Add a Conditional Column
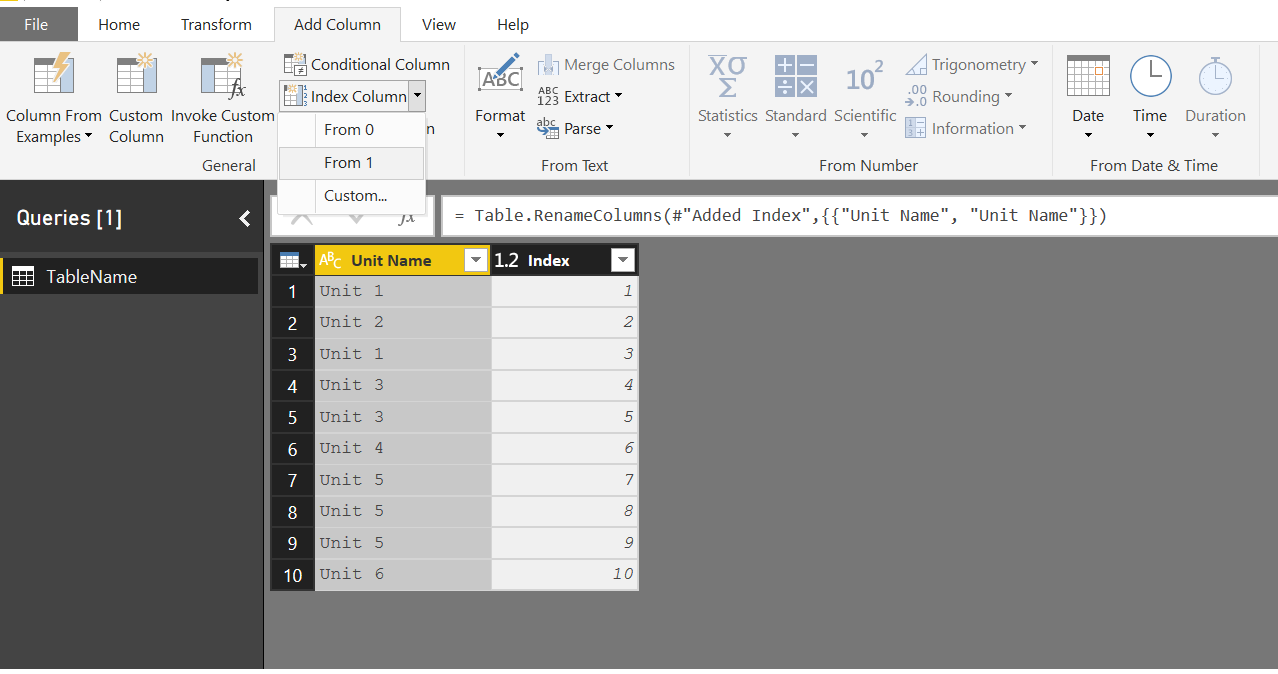The image size is (1278, 674). coord(367,64)
